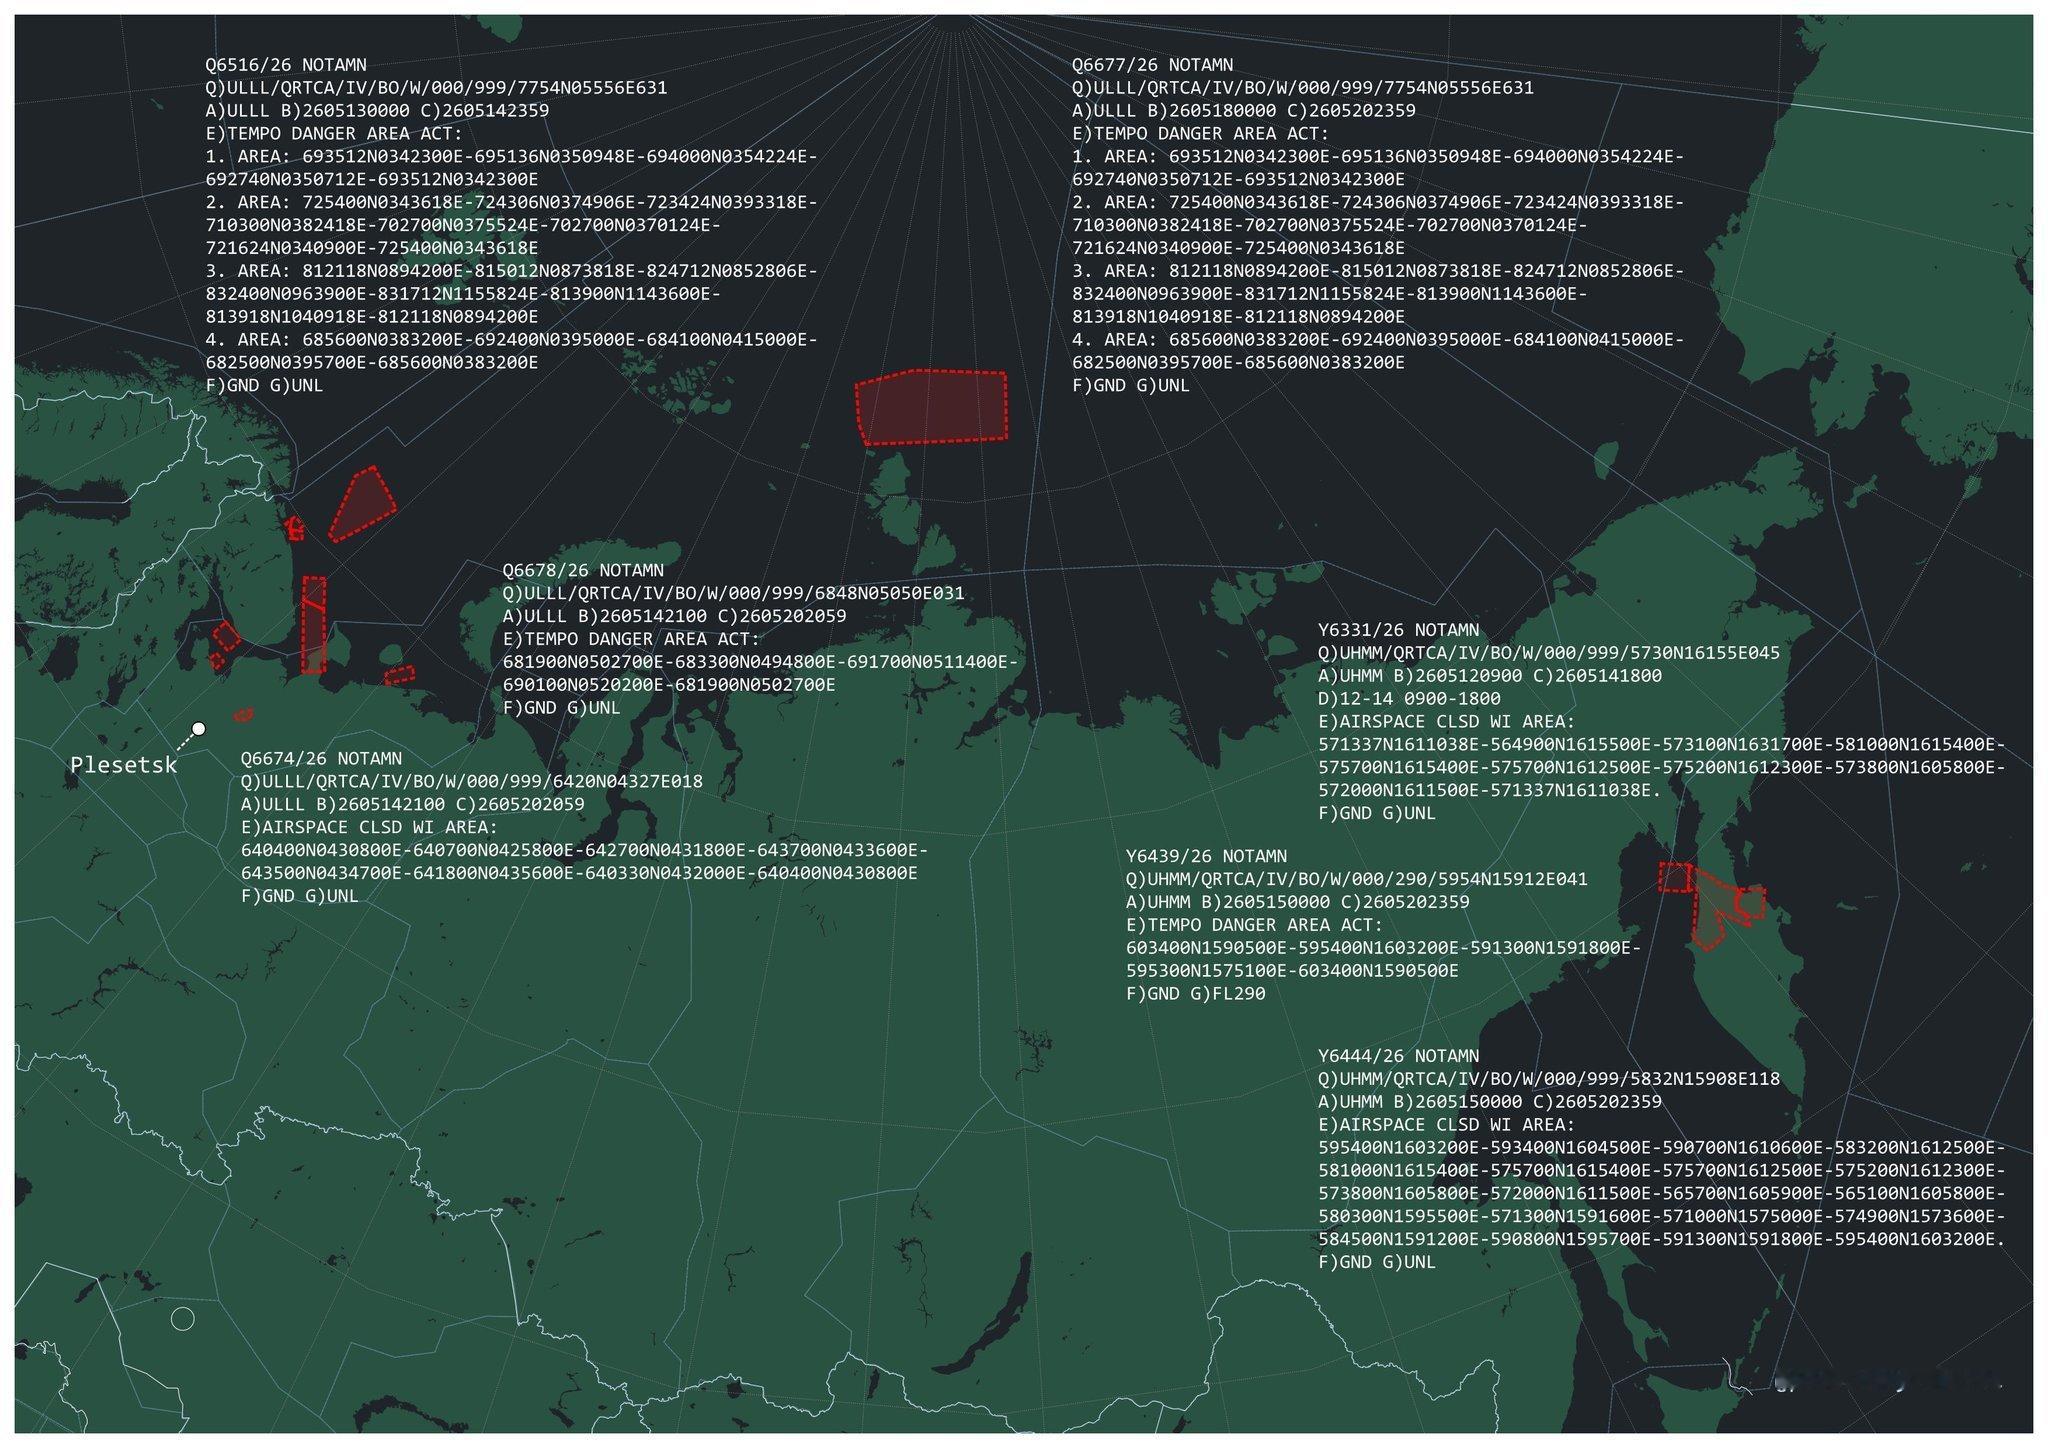Screen dimensions: 2048x1448
Task: Click line 'A)UHMM B)2605120900 C)2605141800'
Action: point(1490,676)
